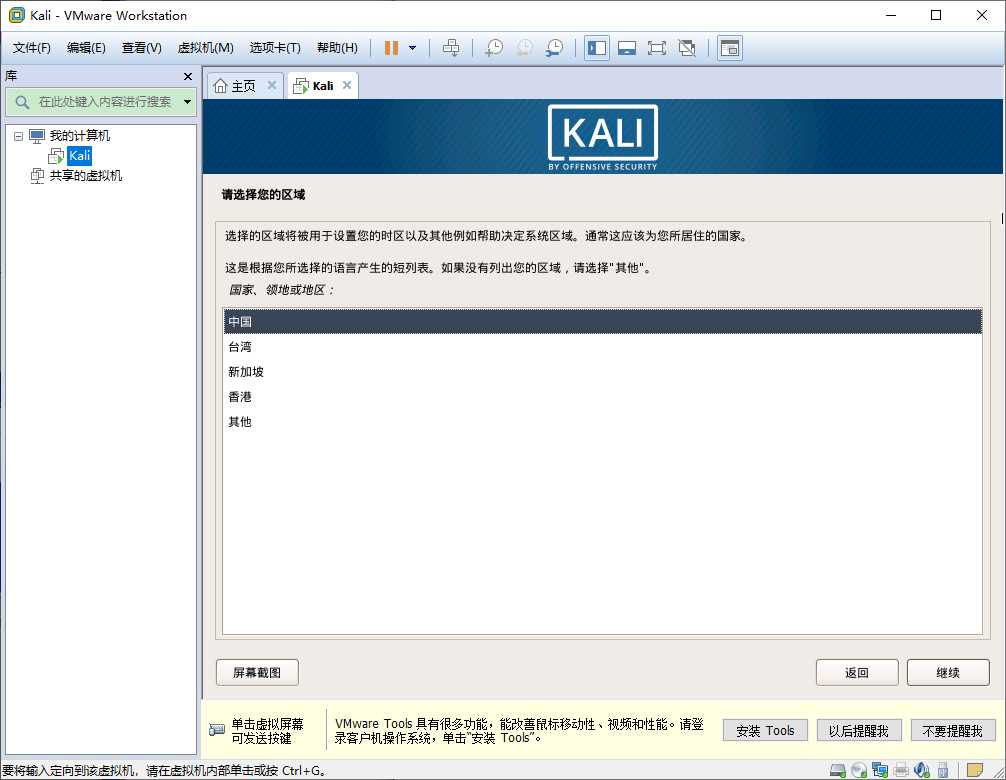Image resolution: width=1006 pixels, height=780 pixels.
Task: Select 其他 in the region list
Action: pyautogui.click(x=602, y=421)
